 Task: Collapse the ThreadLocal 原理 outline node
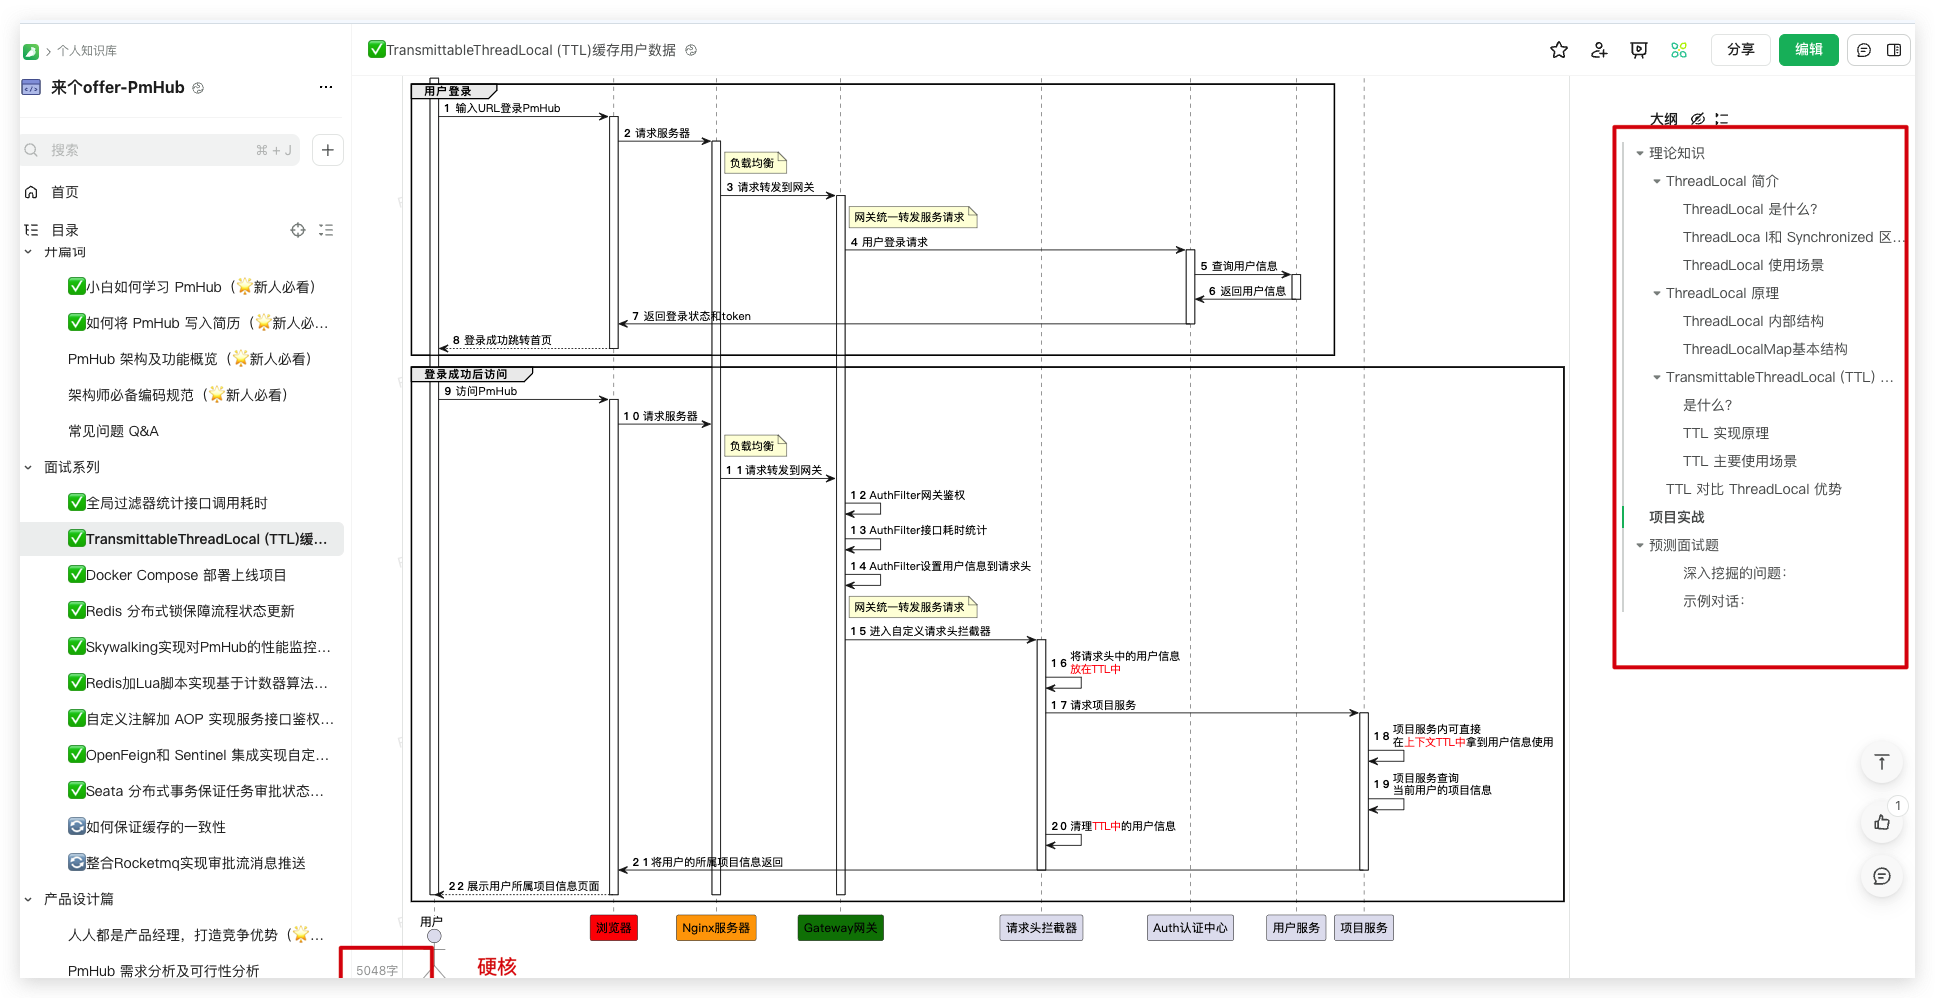click(1656, 293)
